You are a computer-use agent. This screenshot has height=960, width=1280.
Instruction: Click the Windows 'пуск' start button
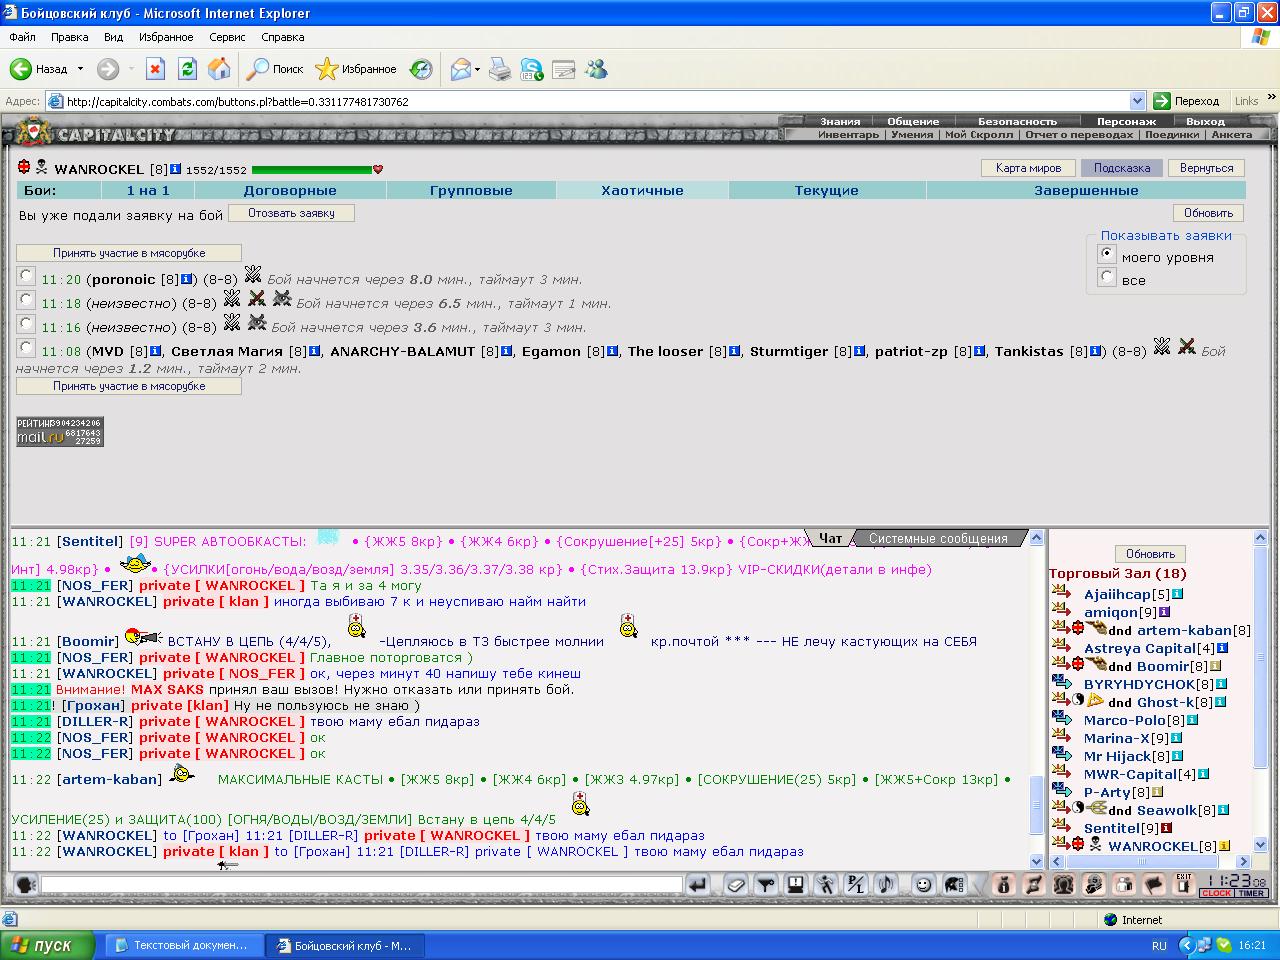[x=48, y=945]
